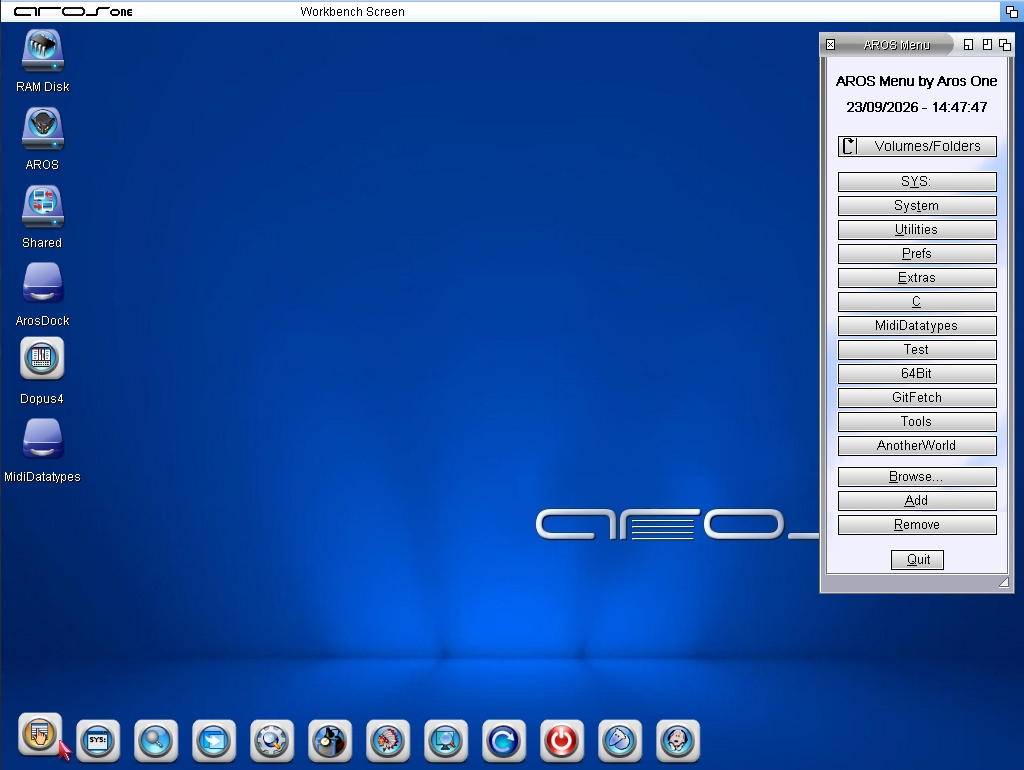Open the gear with magnifier dock icon
The height and width of the screenshot is (770, 1024).
[x=272, y=741]
